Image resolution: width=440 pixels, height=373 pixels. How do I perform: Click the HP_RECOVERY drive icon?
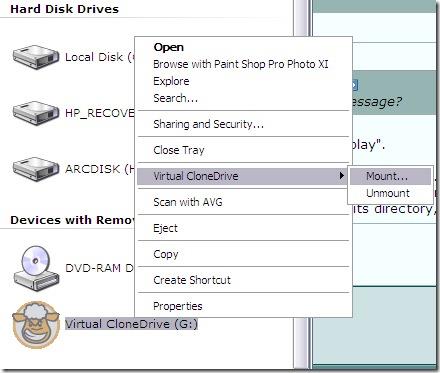pos(36,113)
